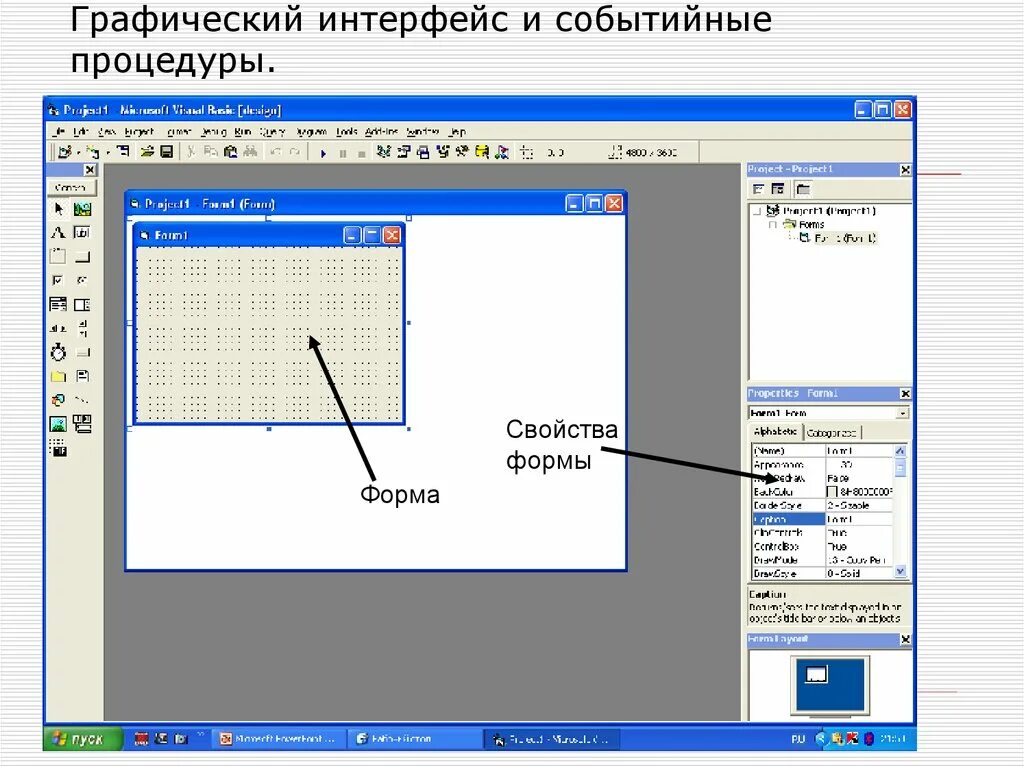The width and height of the screenshot is (1024, 767).
Task: Collapse the Project1 tree node
Action: point(758,211)
